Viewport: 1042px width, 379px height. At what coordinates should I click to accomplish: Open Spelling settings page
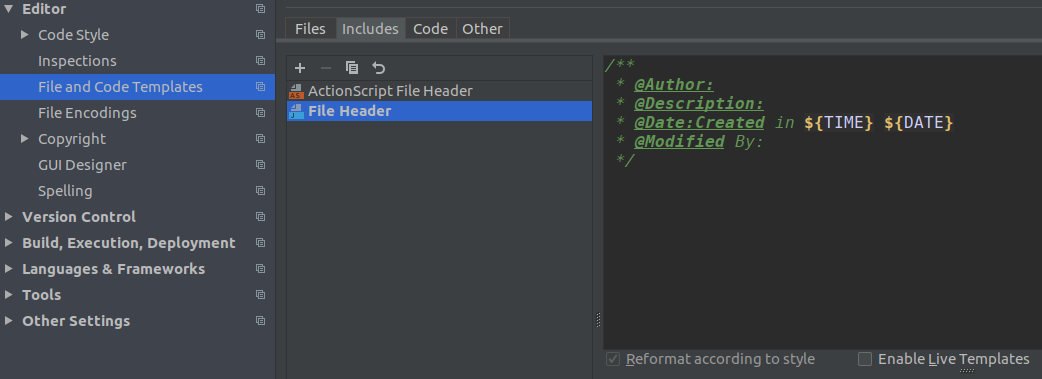pyautogui.click(x=65, y=190)
